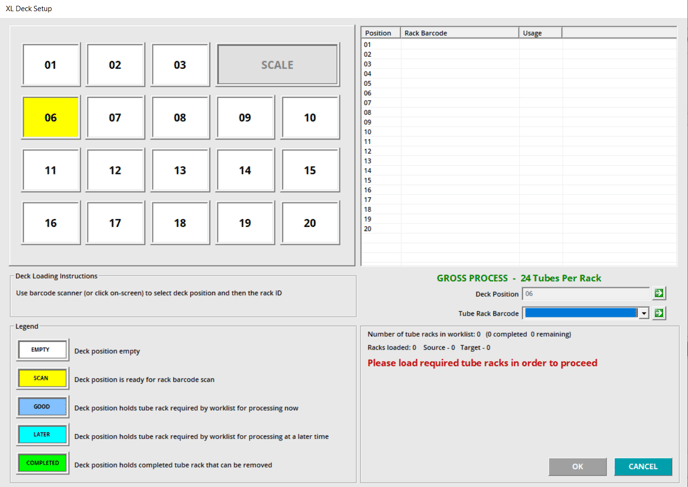Click the blue GOOD legend swatch

tap(42, 407)
